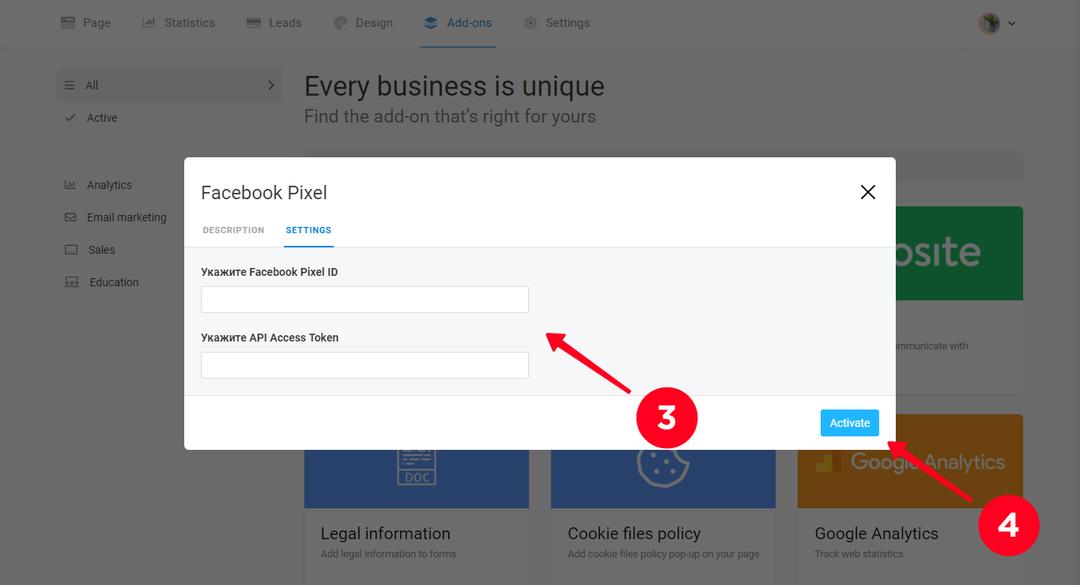Click the Page icon in top navigation
The height and width of the screenshot is (585, 1080).
(68, 23)
